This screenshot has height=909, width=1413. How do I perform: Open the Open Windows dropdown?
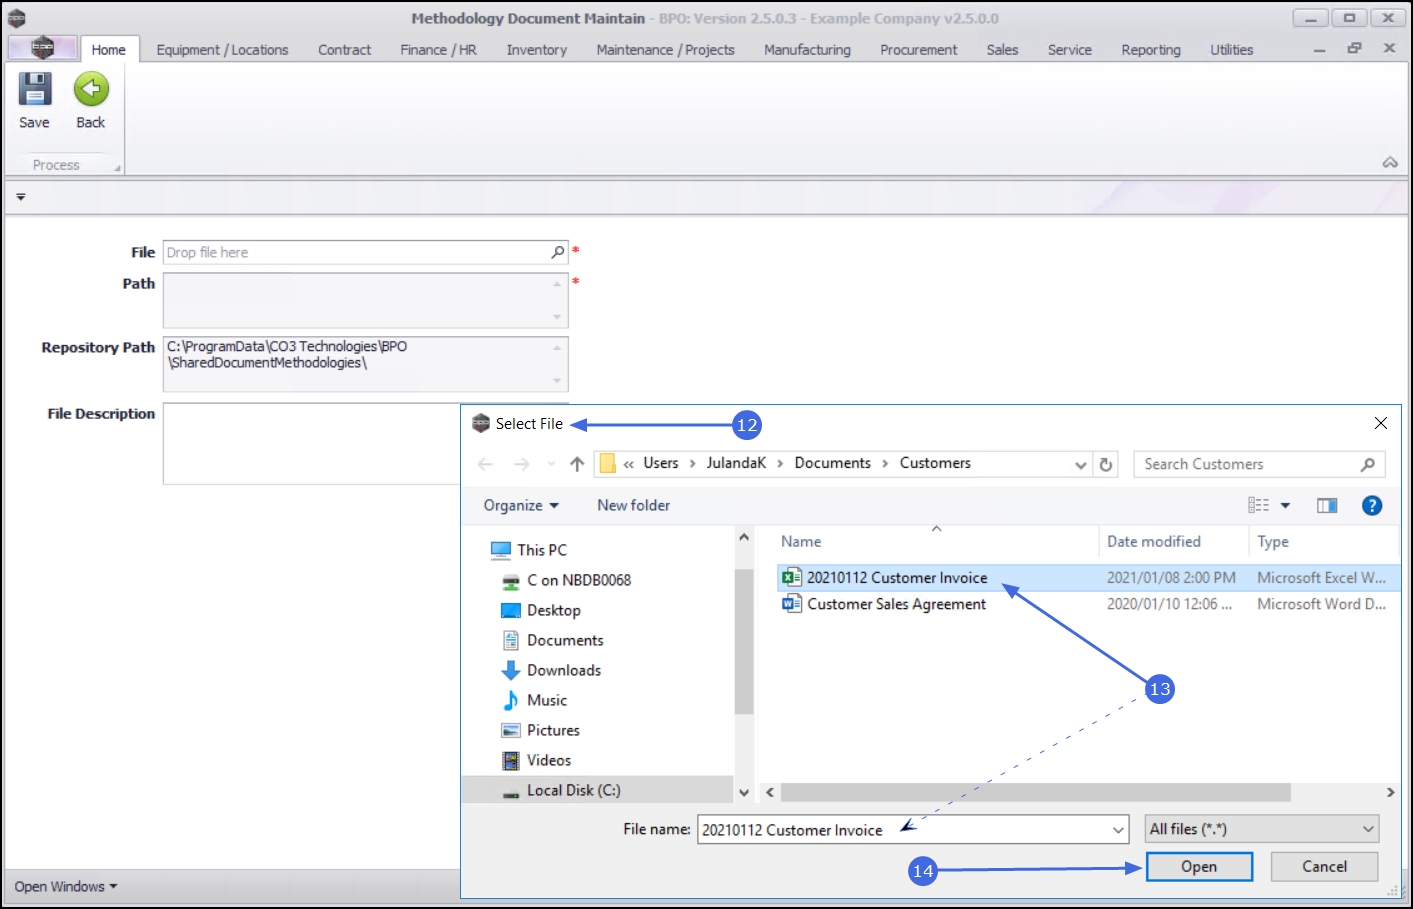click(66, 887)
